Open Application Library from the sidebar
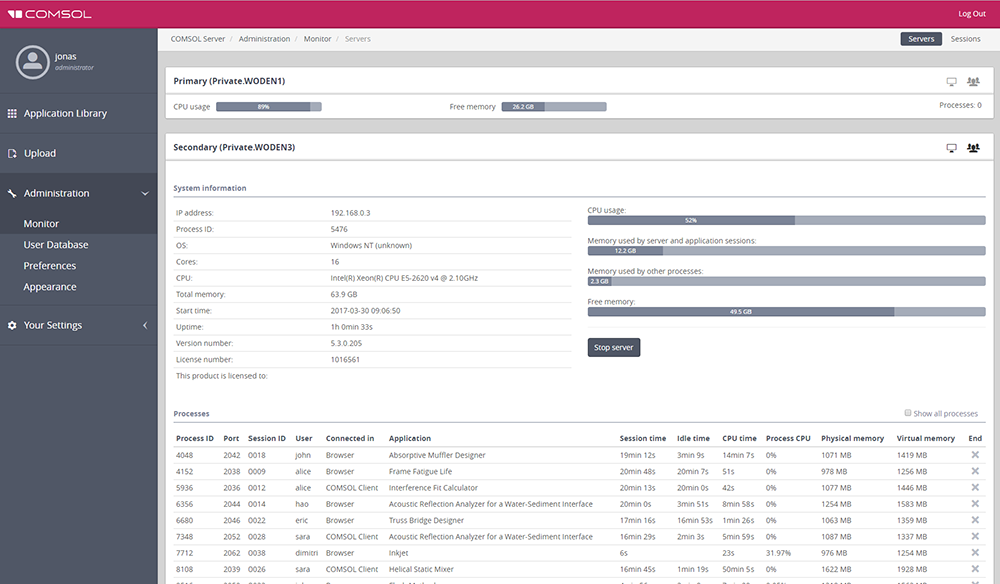1000x584 pixels. pos(65,114)
